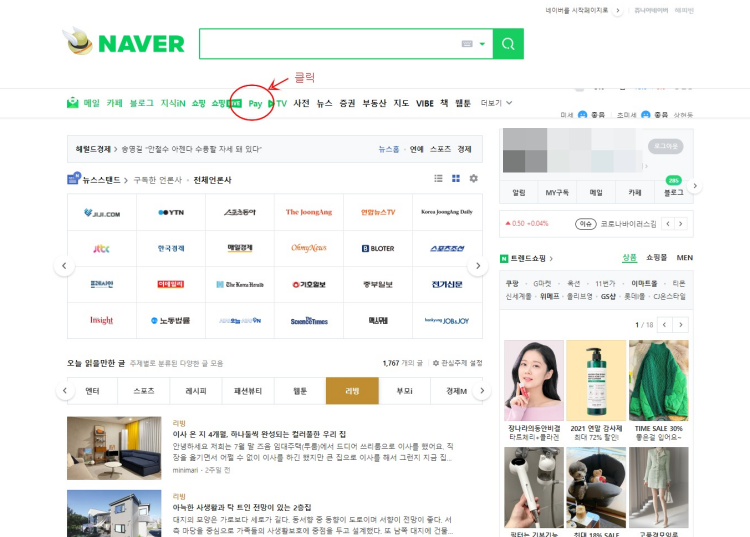
Task: Go to previous newsstand page arrow
Action: 64,266
